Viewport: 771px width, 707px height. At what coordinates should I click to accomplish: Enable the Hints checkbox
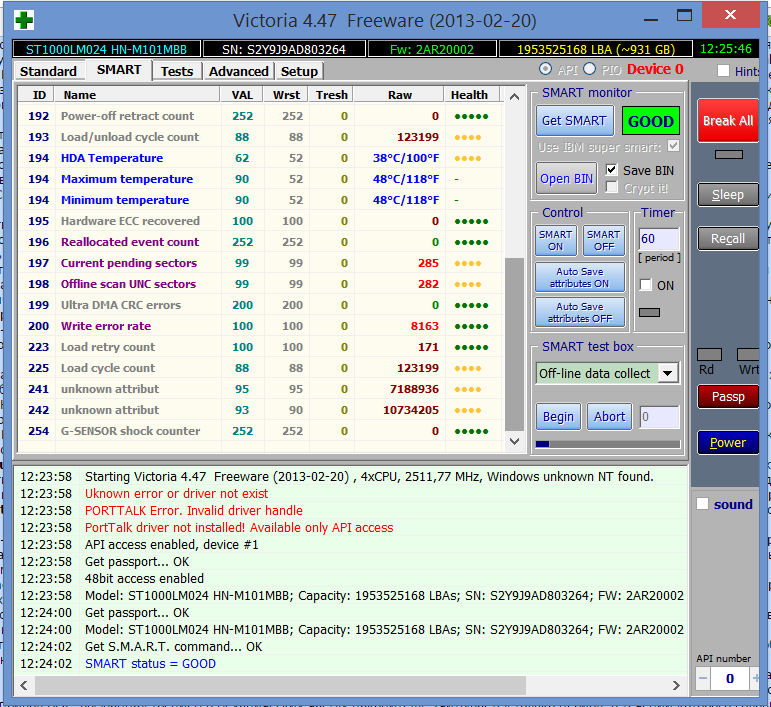723,71
